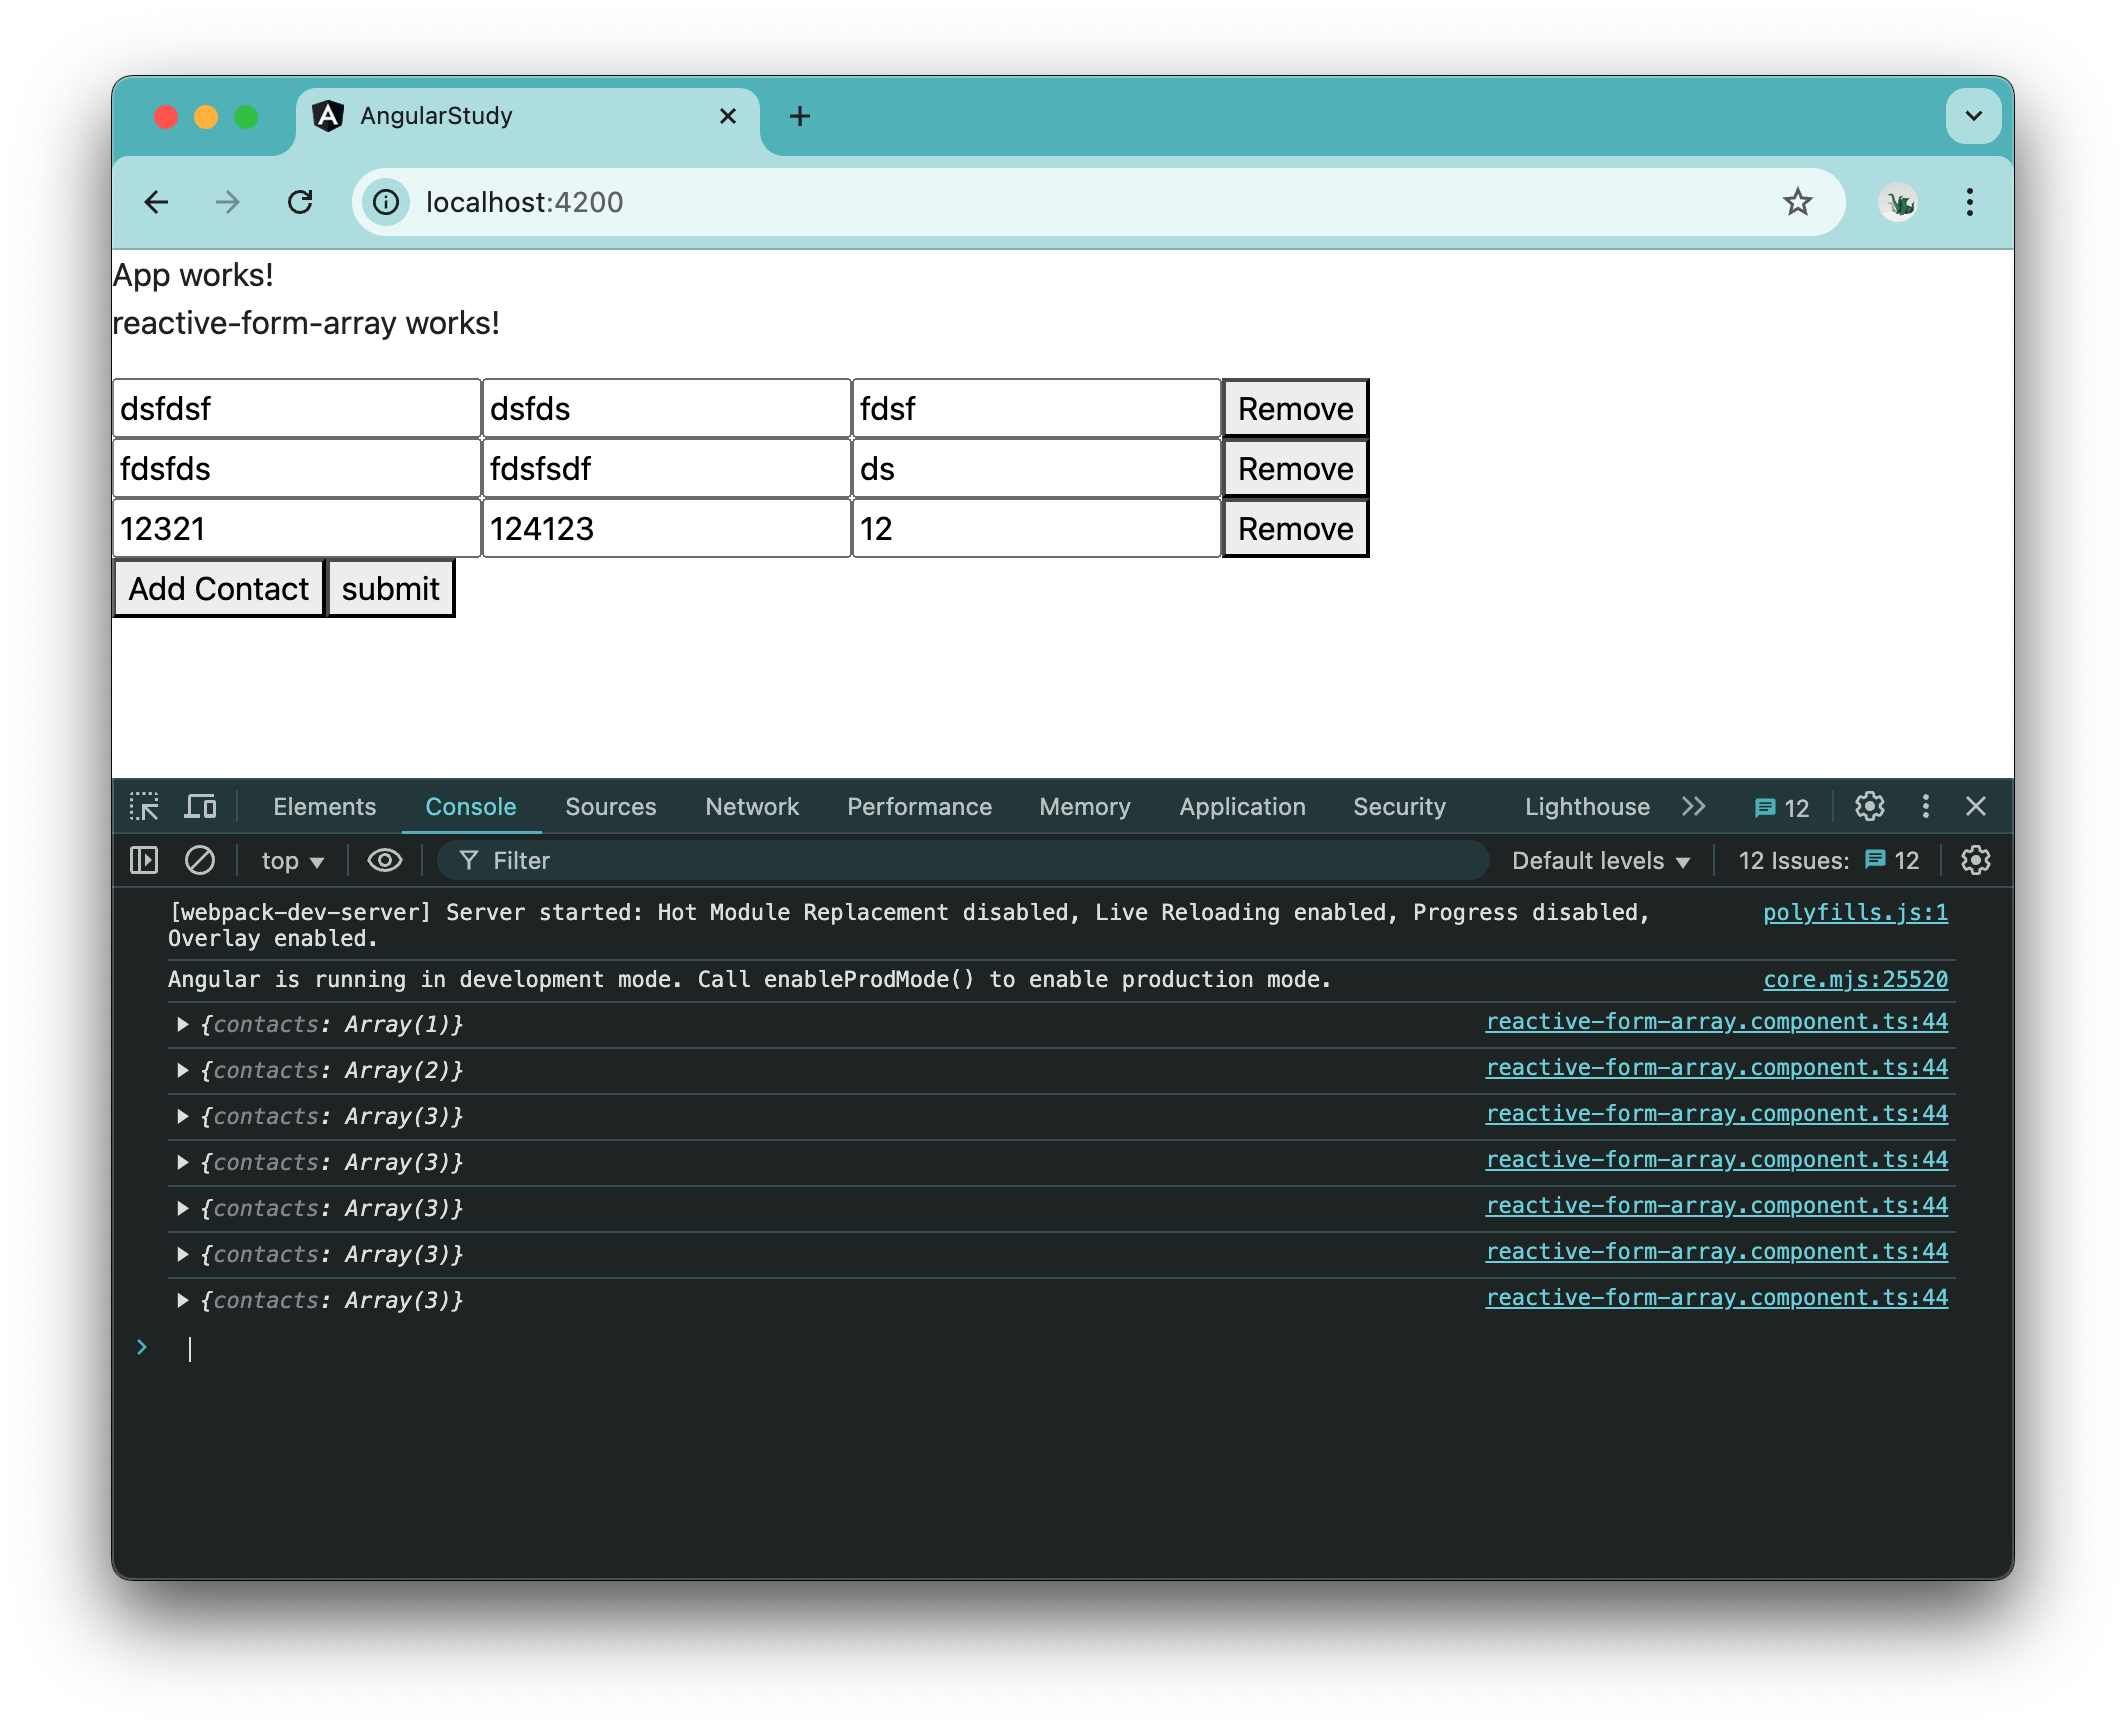The width and height of the screenshot is (2126, 1728).
Task: Reveal hidden DevTools panels via the chevron
Action: (1693, 806)
